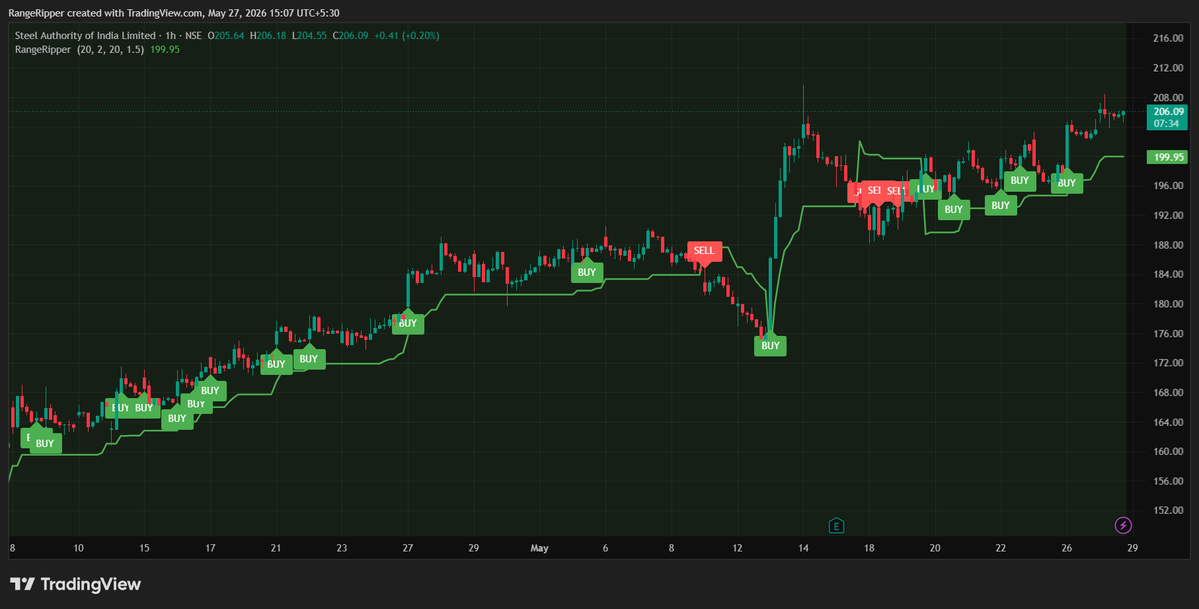Screen dimensions: 1199x609
Task: Click the 168.00 price axis label
Action: coord(1168,392)
